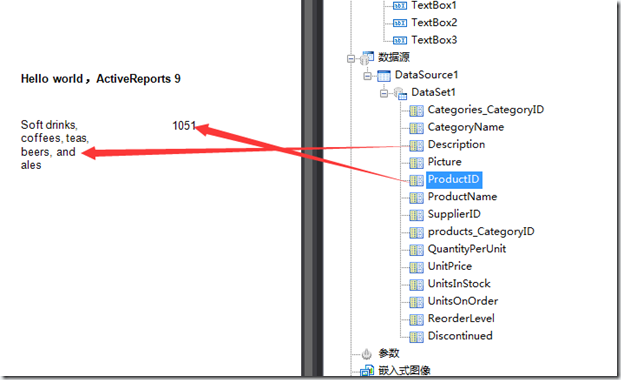Viewport: 621px width, 380px height.
Task: Click the Soft drinks description text
Action: click(55, 145)
